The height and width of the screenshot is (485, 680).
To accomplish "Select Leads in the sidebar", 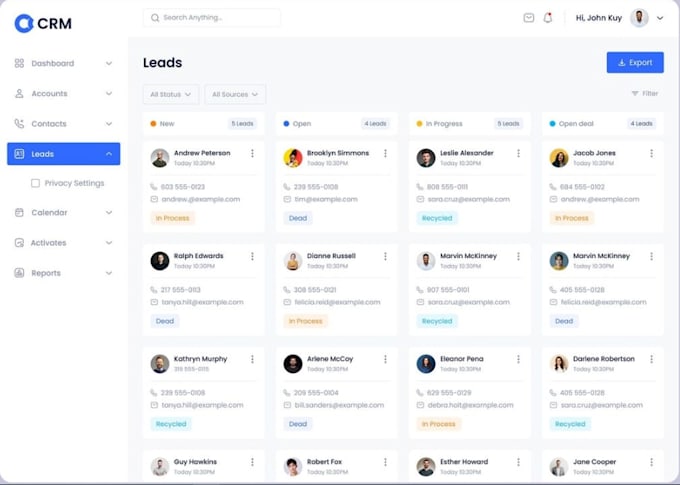I will pos(63,154).
